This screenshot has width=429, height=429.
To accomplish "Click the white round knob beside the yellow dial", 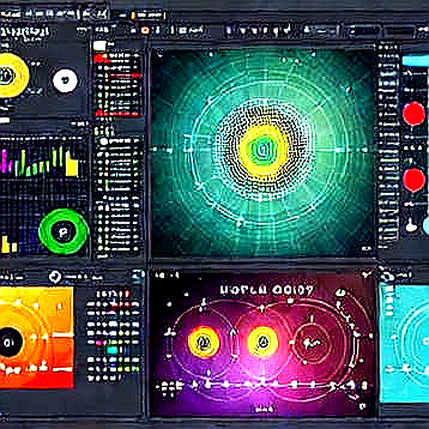I will (65, 81).
